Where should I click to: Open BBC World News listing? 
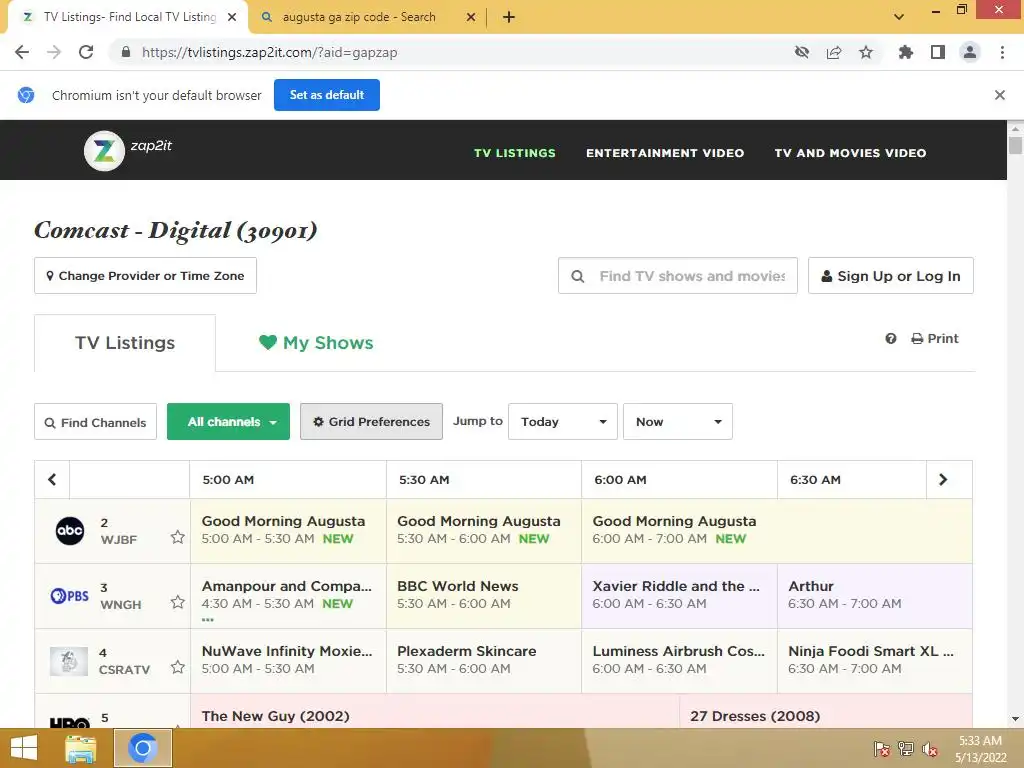(484, 596)
